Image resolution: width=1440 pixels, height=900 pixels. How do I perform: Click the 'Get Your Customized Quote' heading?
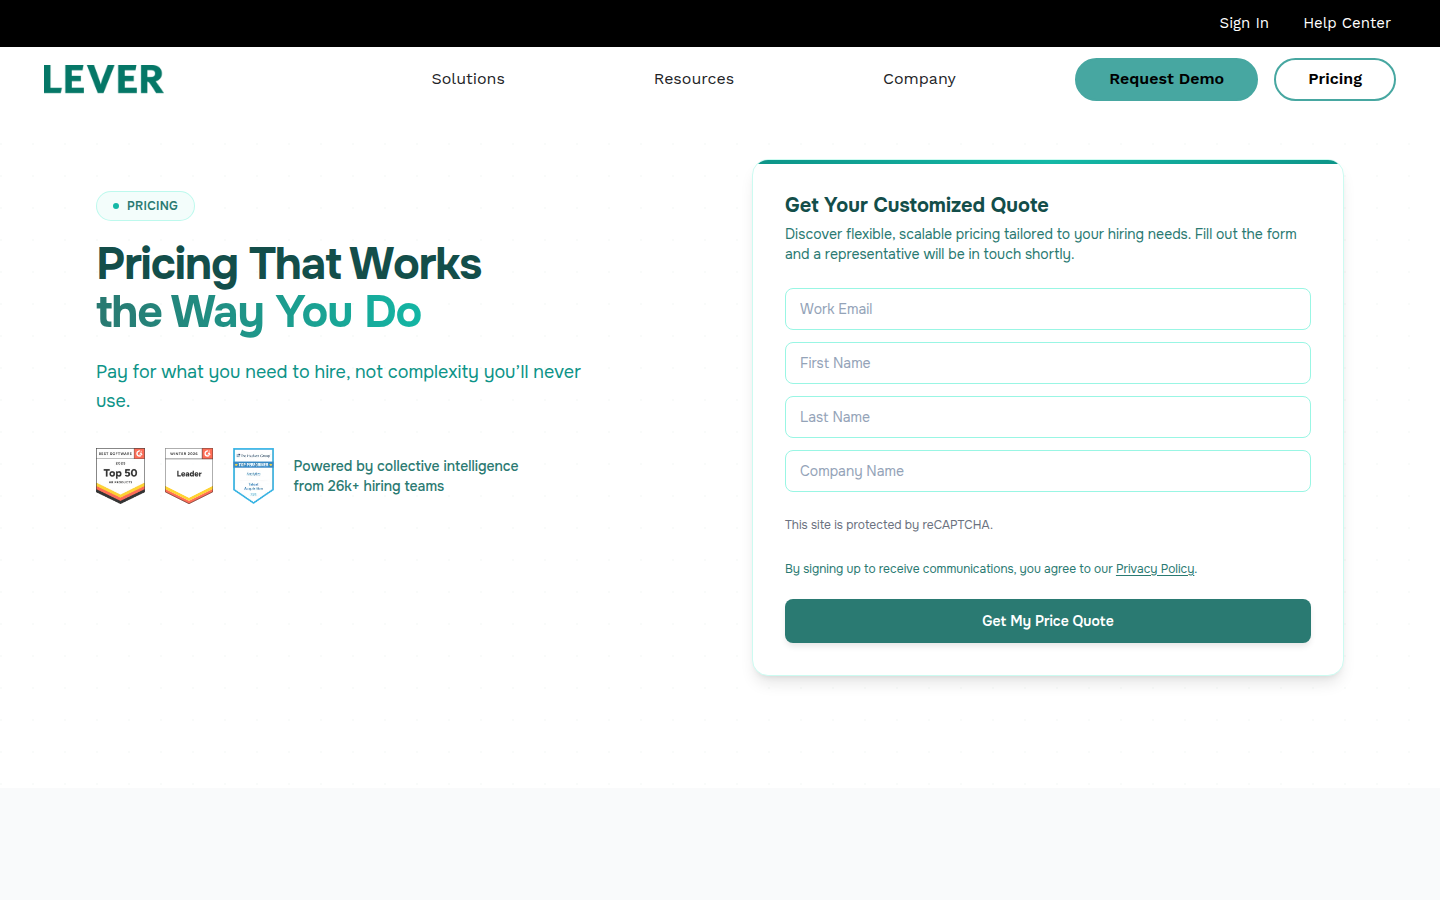click(x=917, y=205)
